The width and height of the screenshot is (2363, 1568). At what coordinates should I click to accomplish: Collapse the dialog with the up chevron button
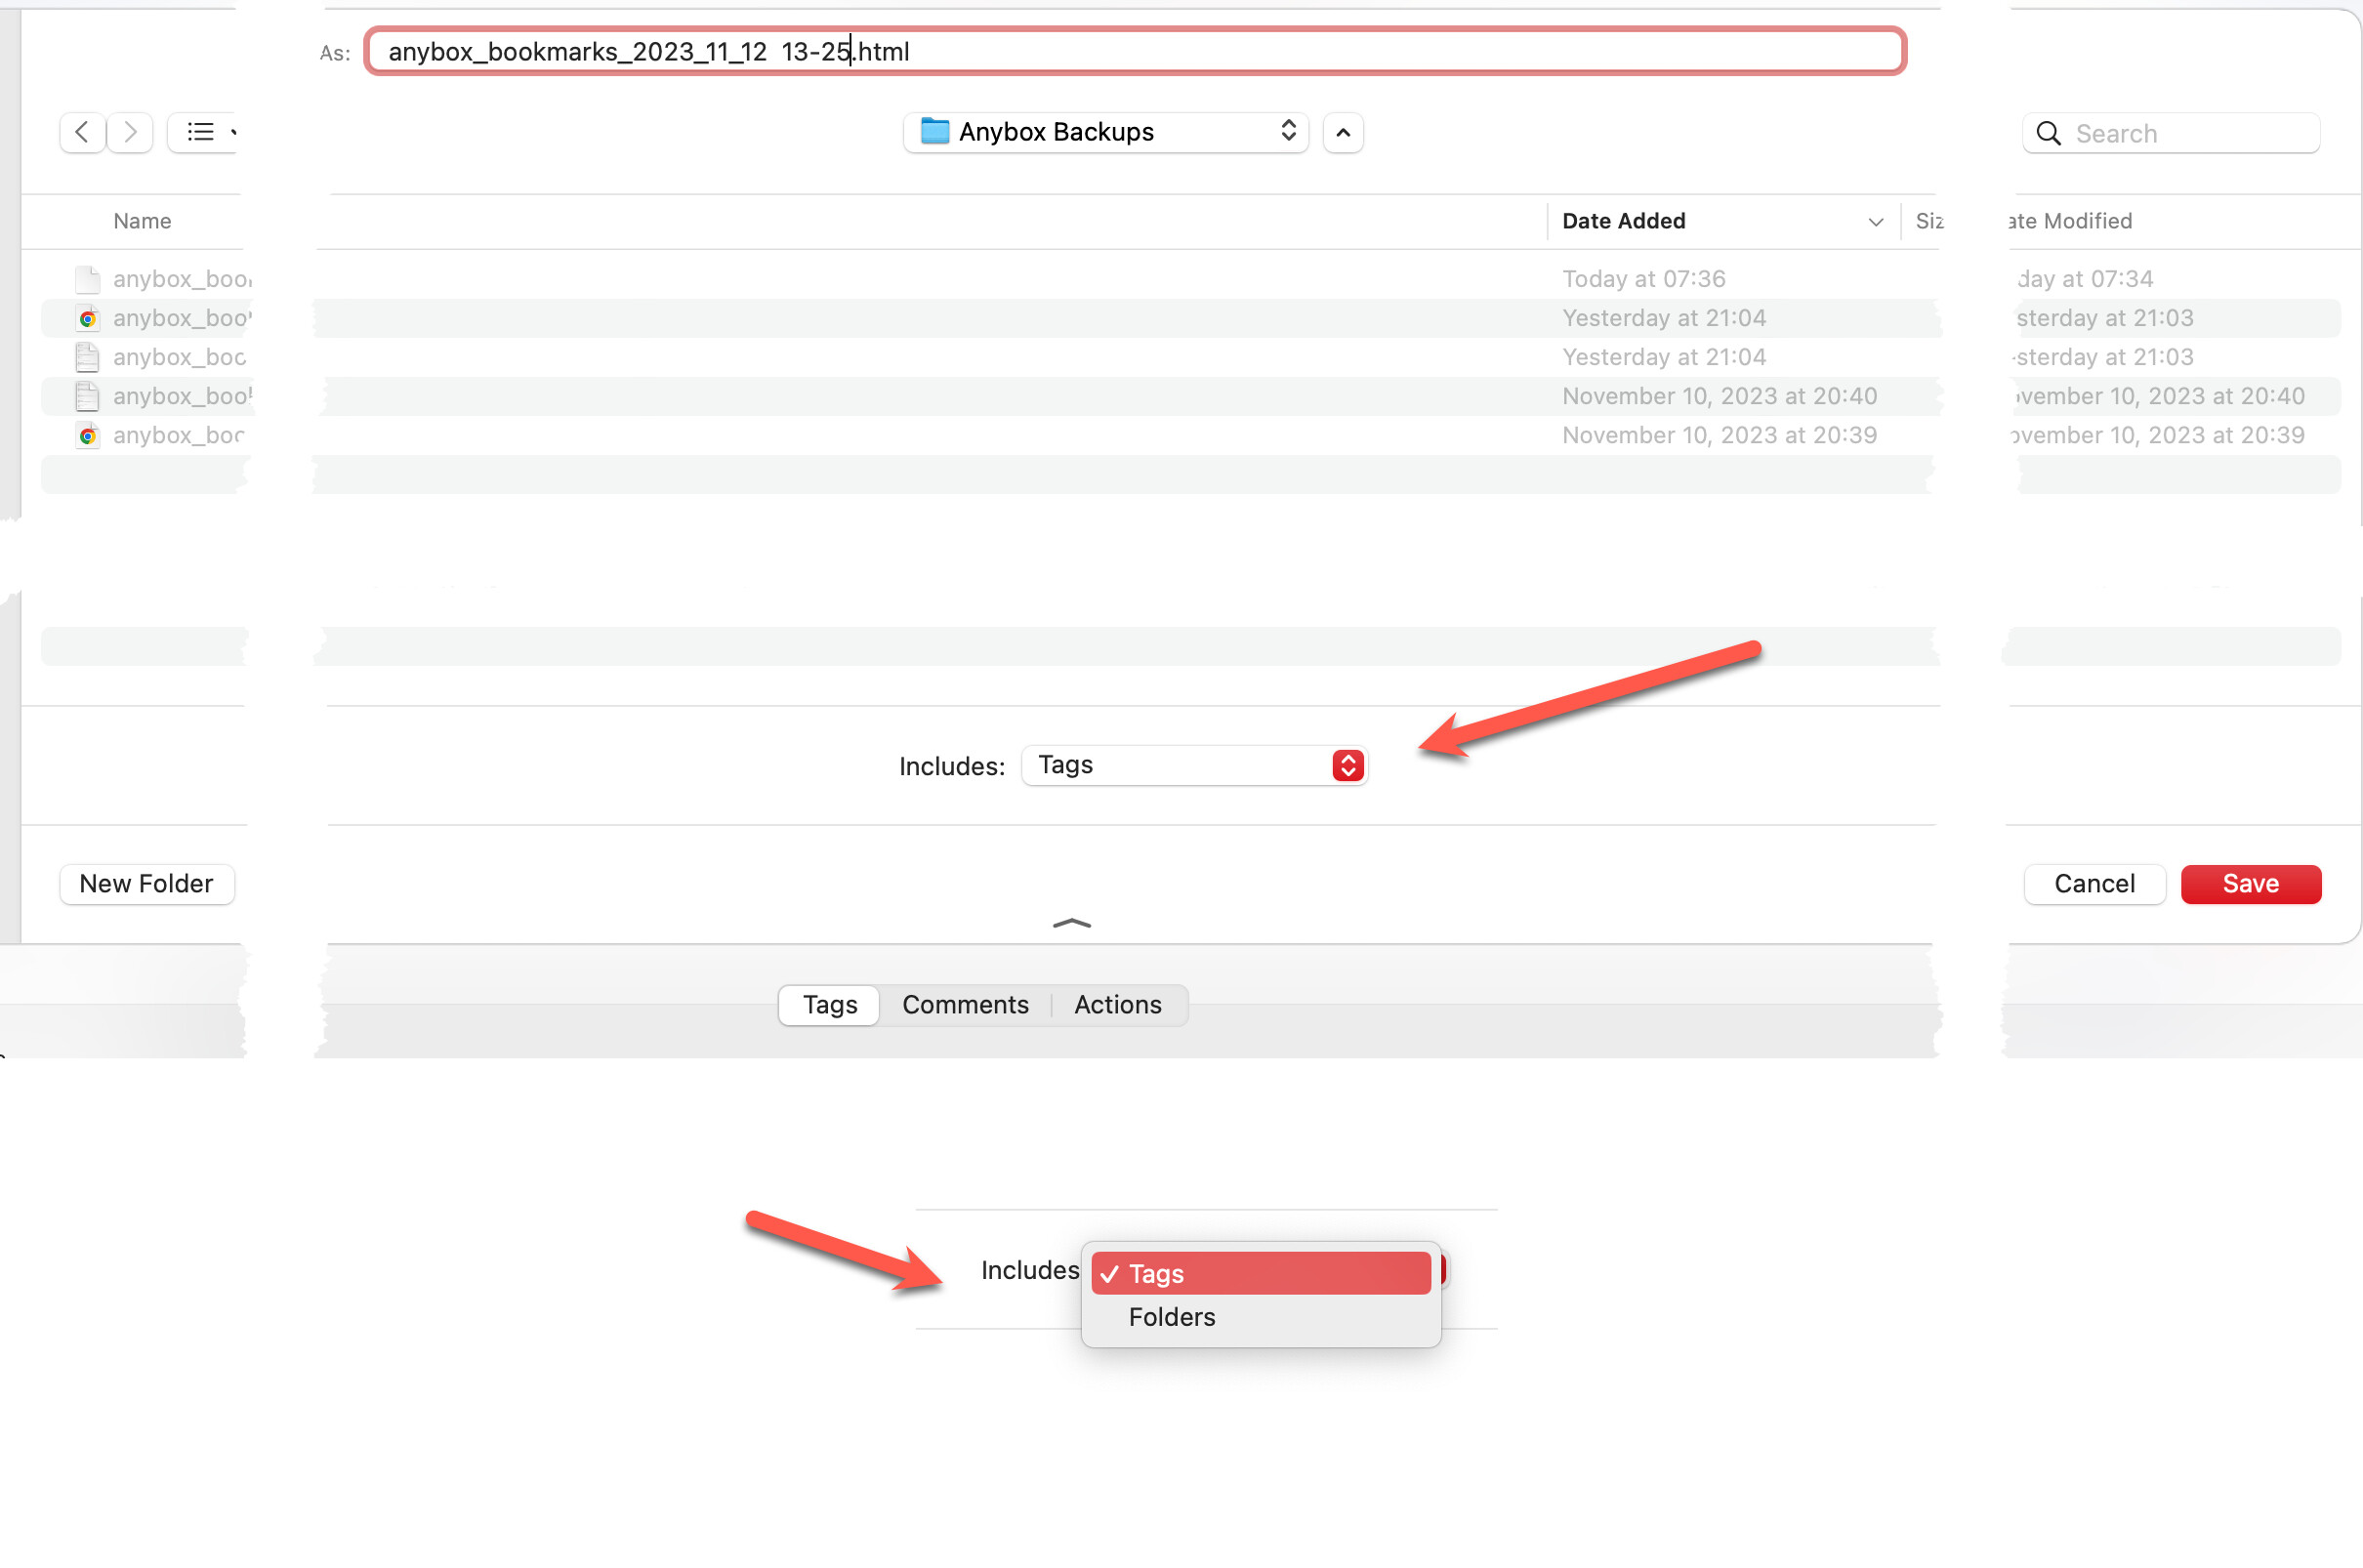click(1343, 133)
